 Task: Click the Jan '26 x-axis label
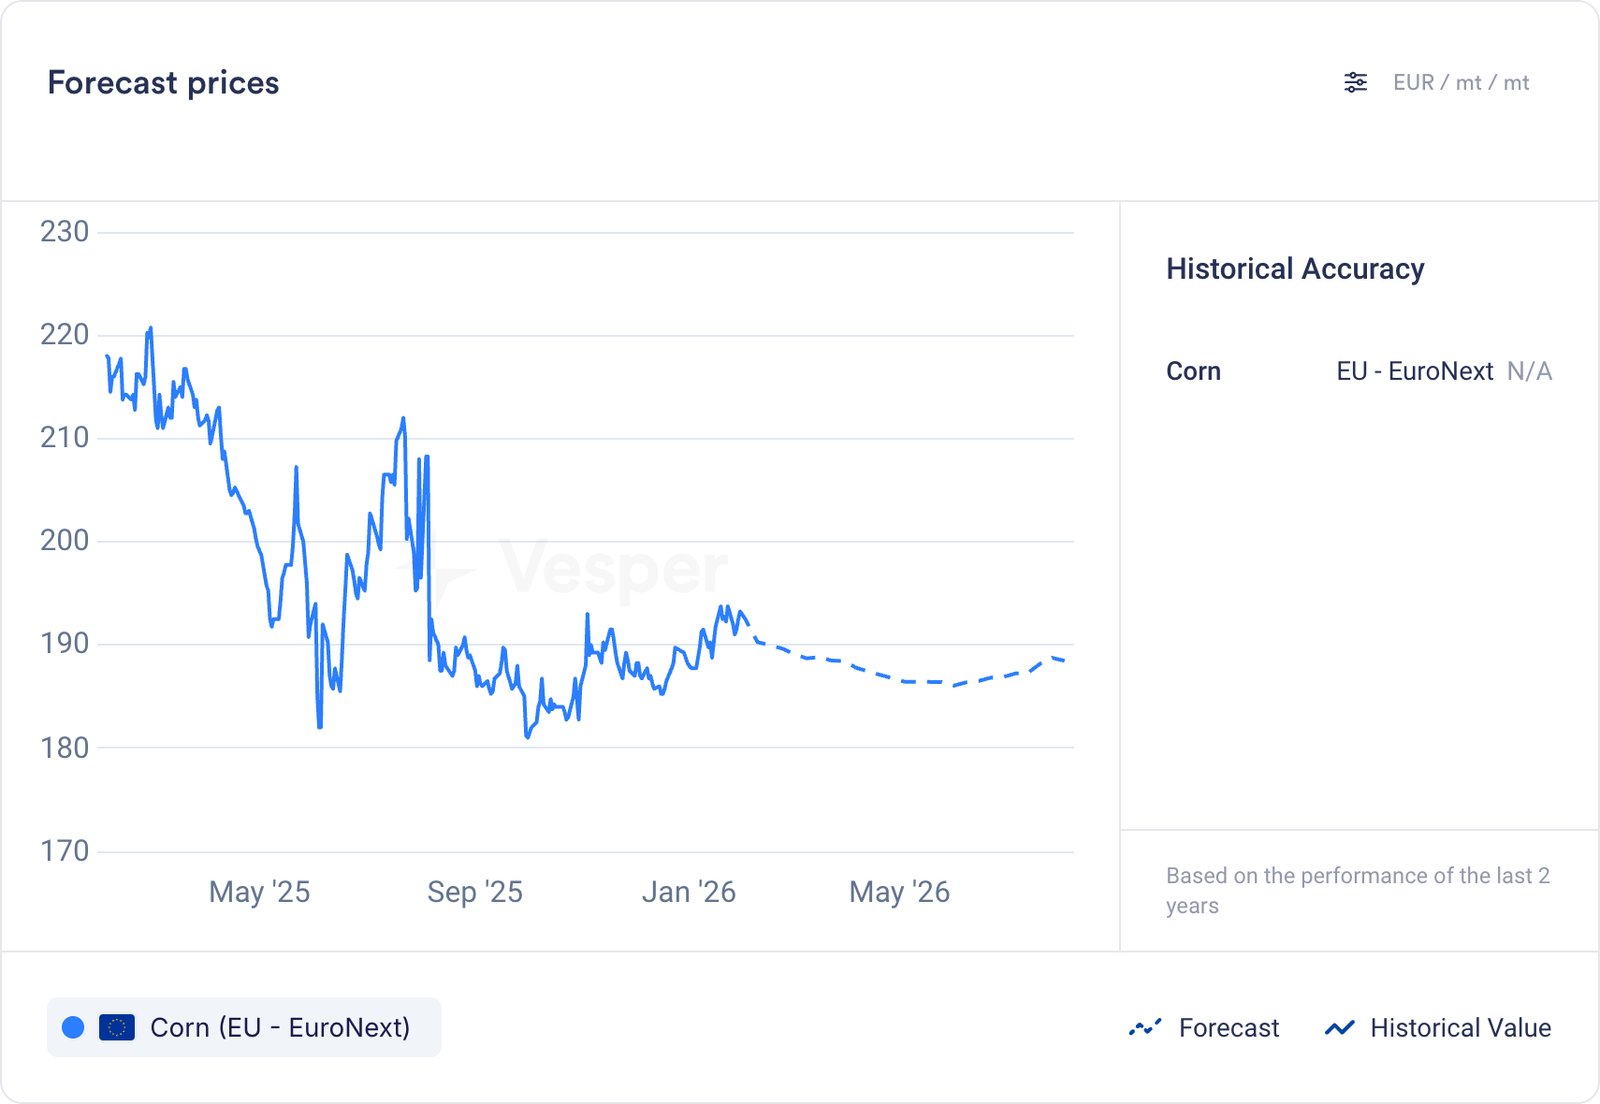point(688,891)
